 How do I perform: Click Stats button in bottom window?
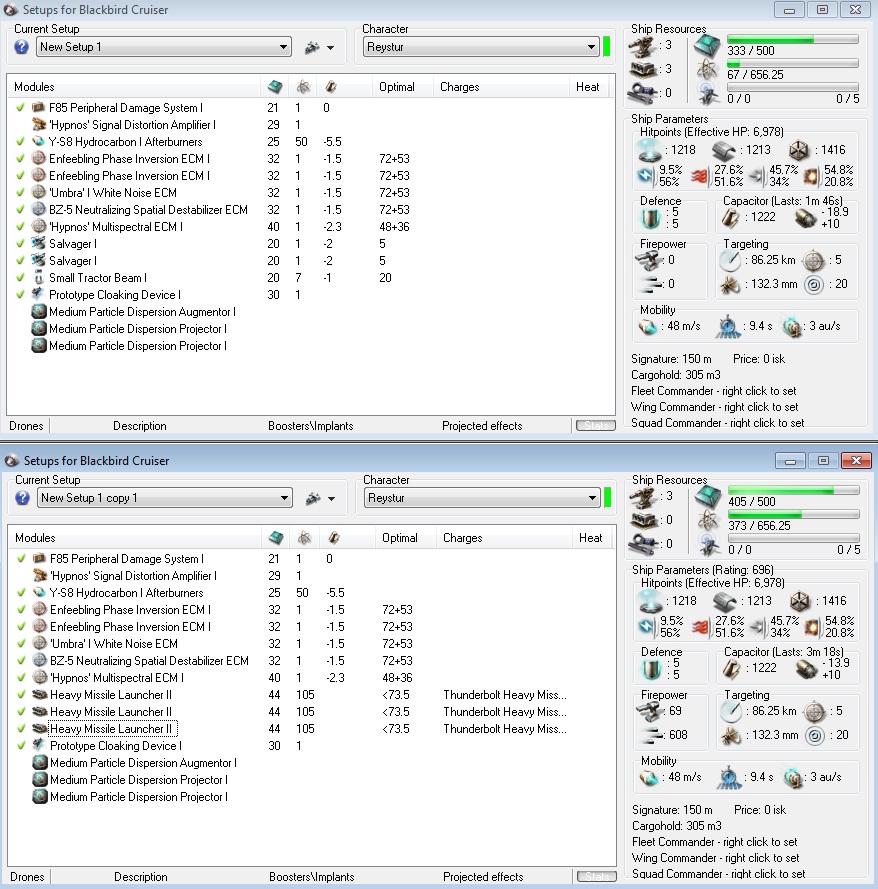[596, 876]
